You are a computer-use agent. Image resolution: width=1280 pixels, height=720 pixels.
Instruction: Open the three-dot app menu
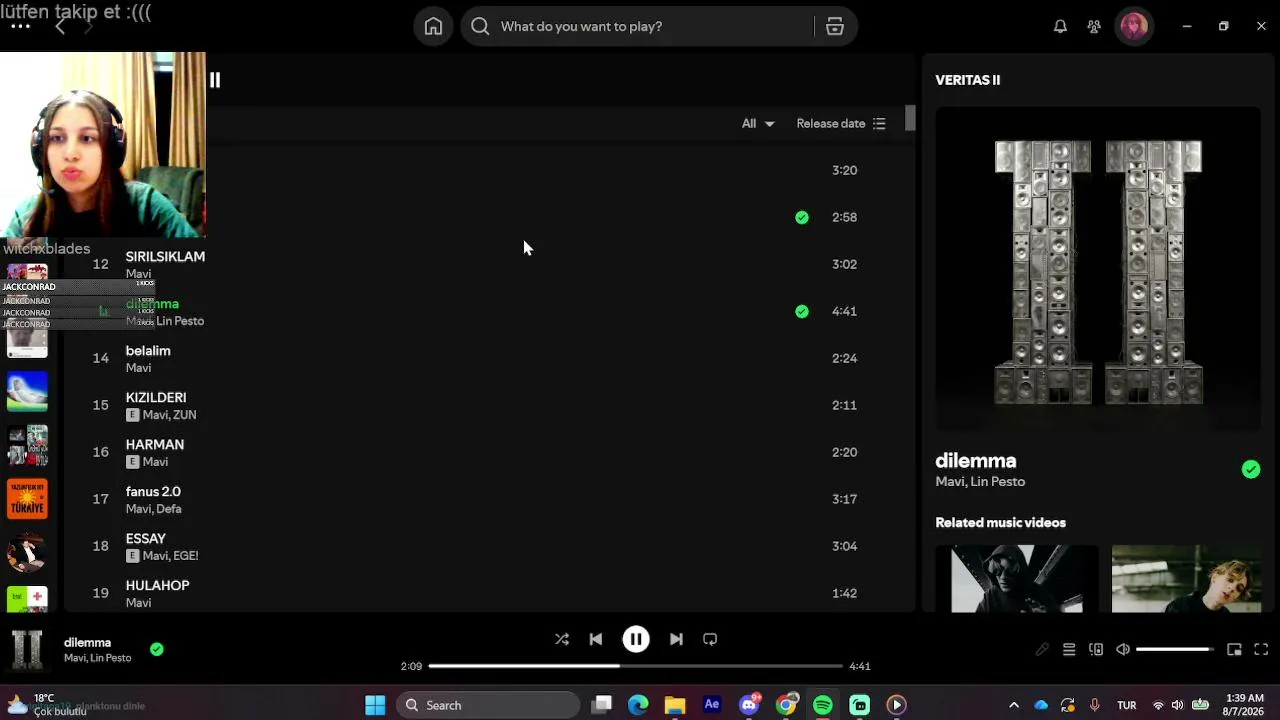coord(20,27)
